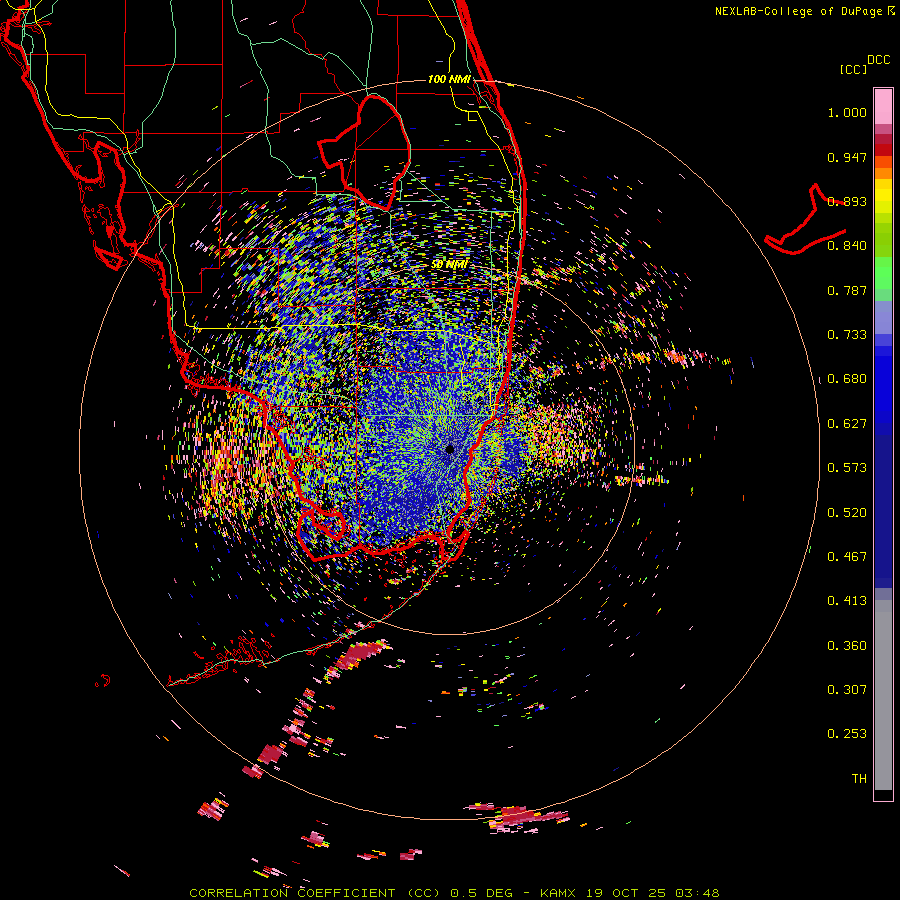Click the 0.573 scale value
This screenshot has height=900, width=900.
tap(847, 468)
